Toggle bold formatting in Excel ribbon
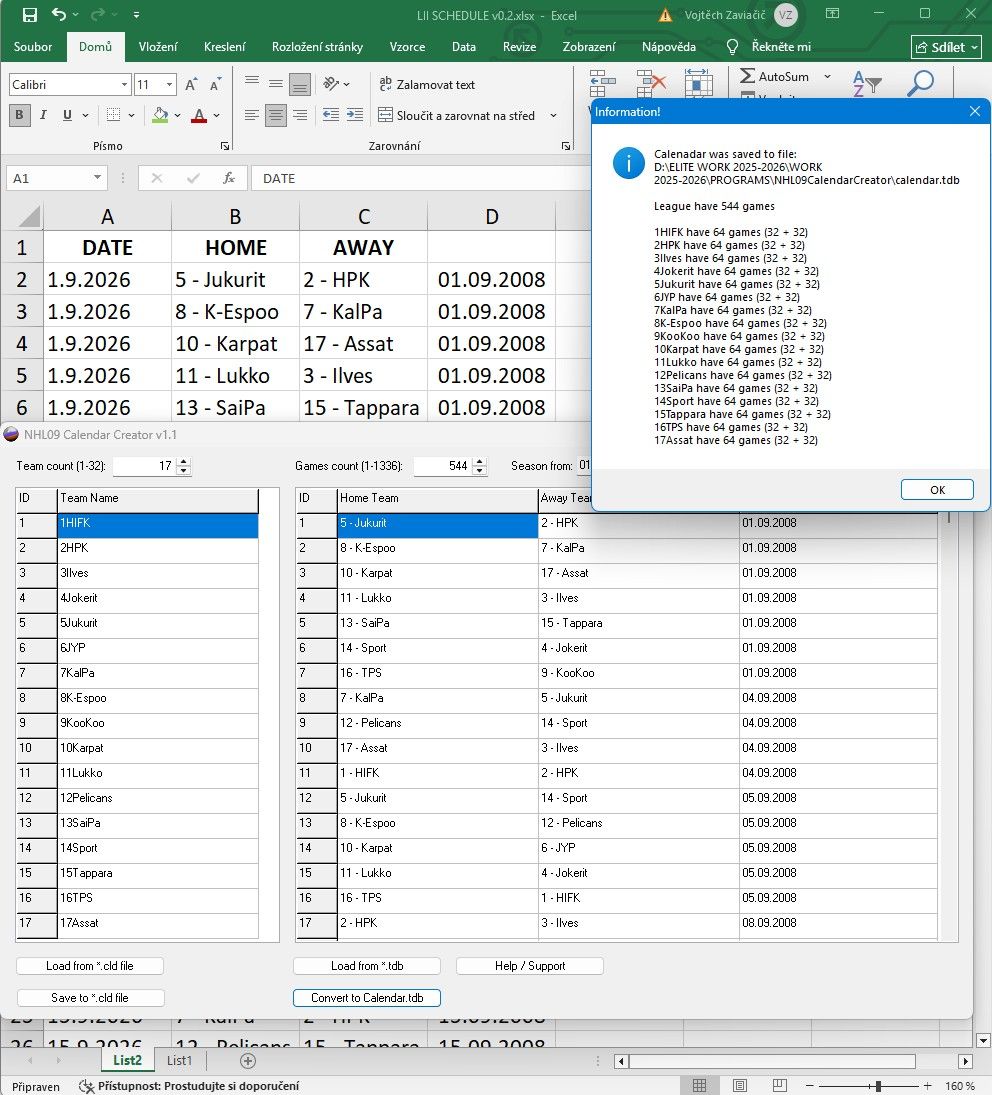The width and height of the screenshot is (992, 1095). coord(20,115)
